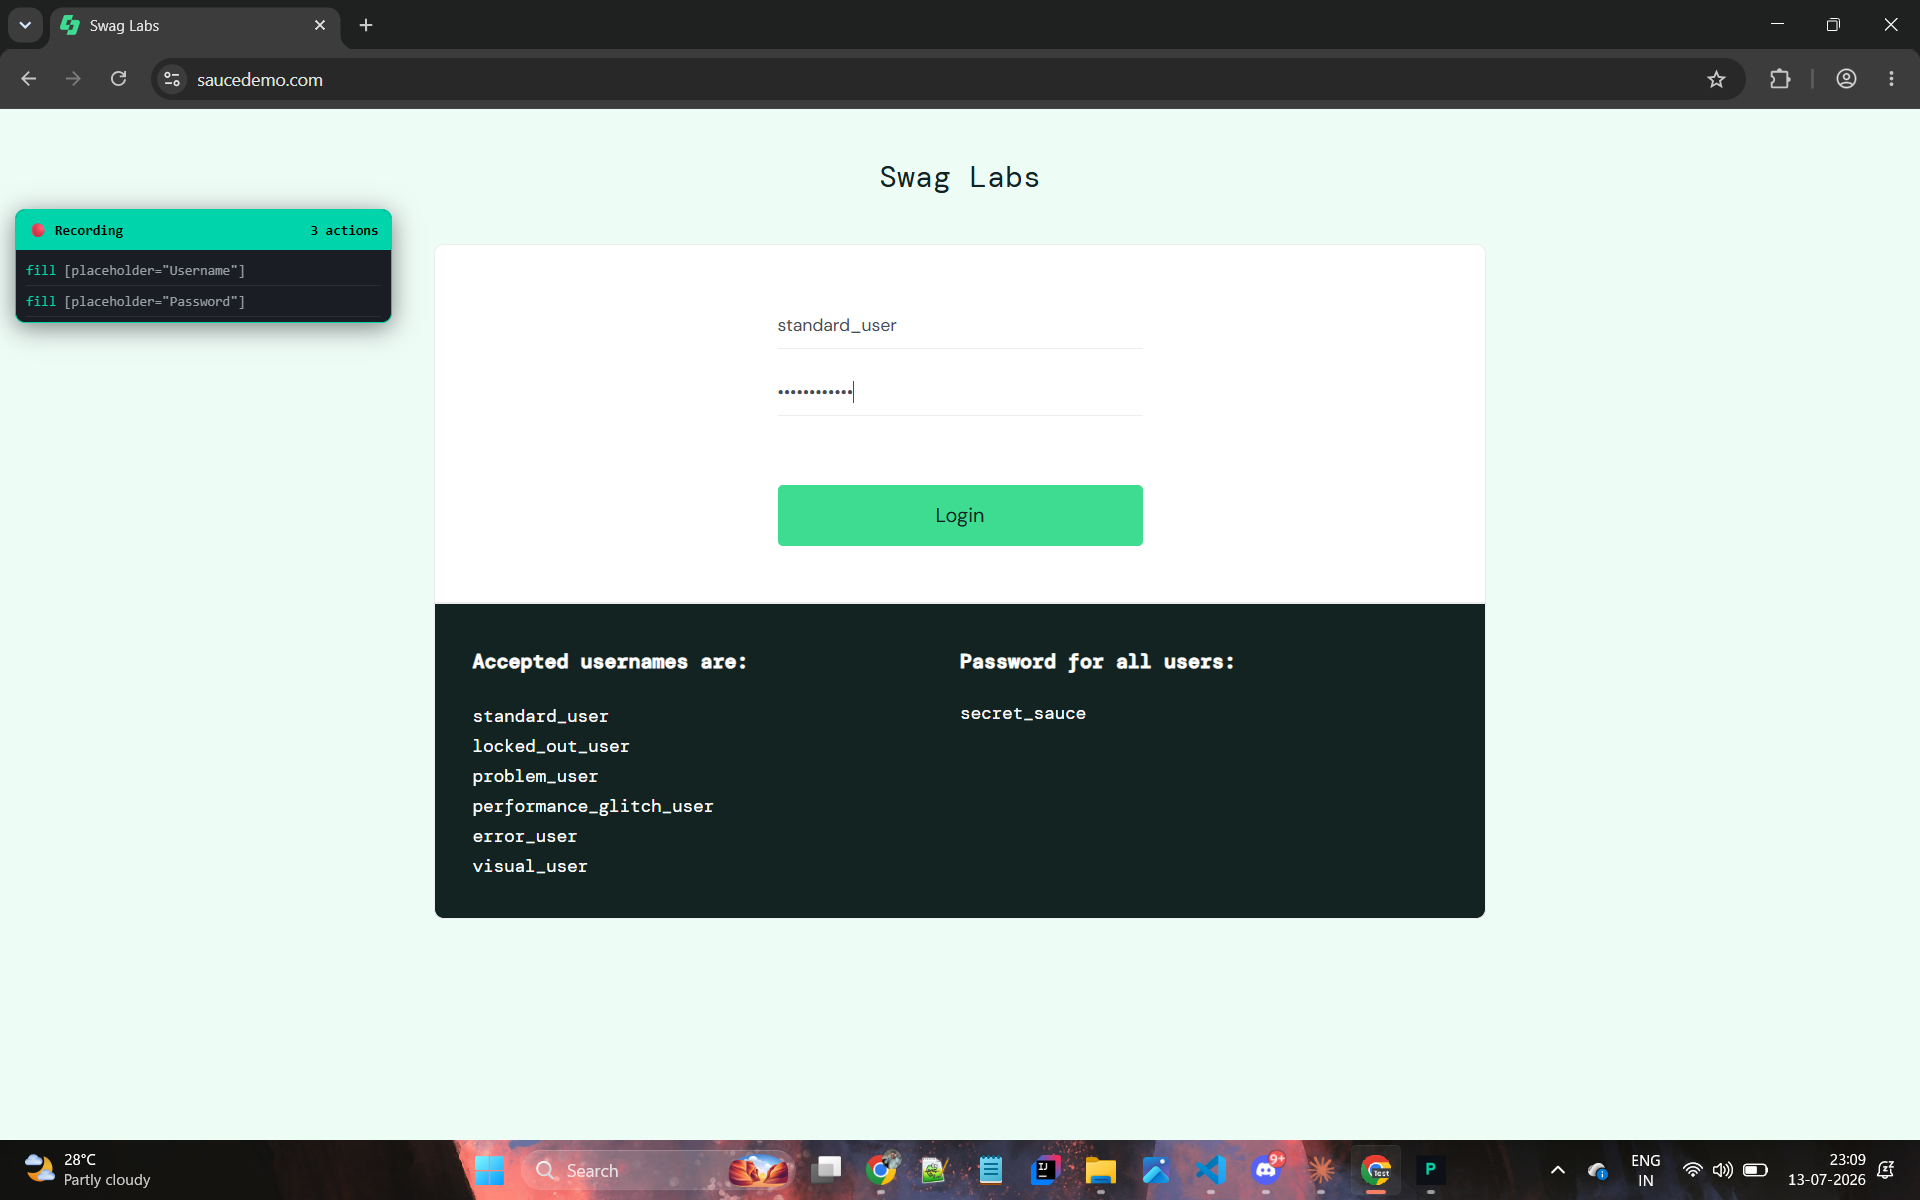Open the Windows Start menu

pyautogui.click(x=489, y=1170)
